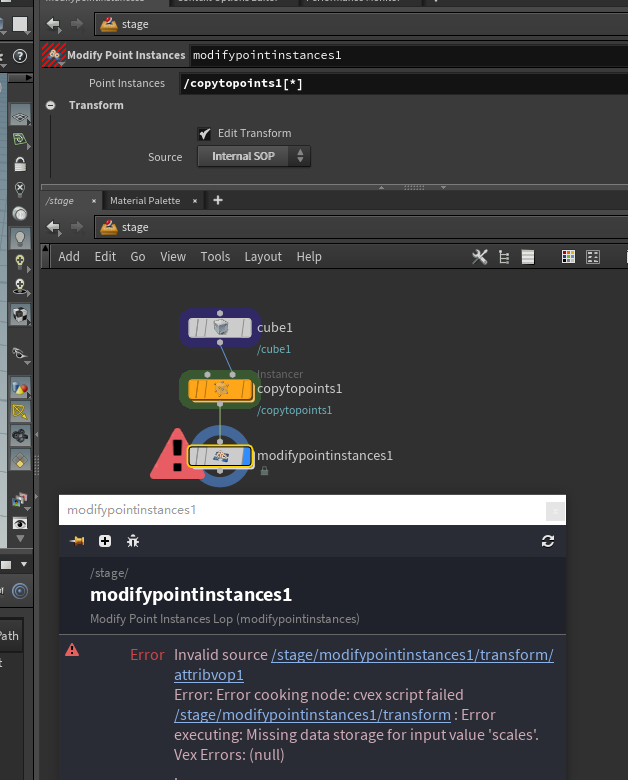Click the up arrow on the pane splitter

382,188
